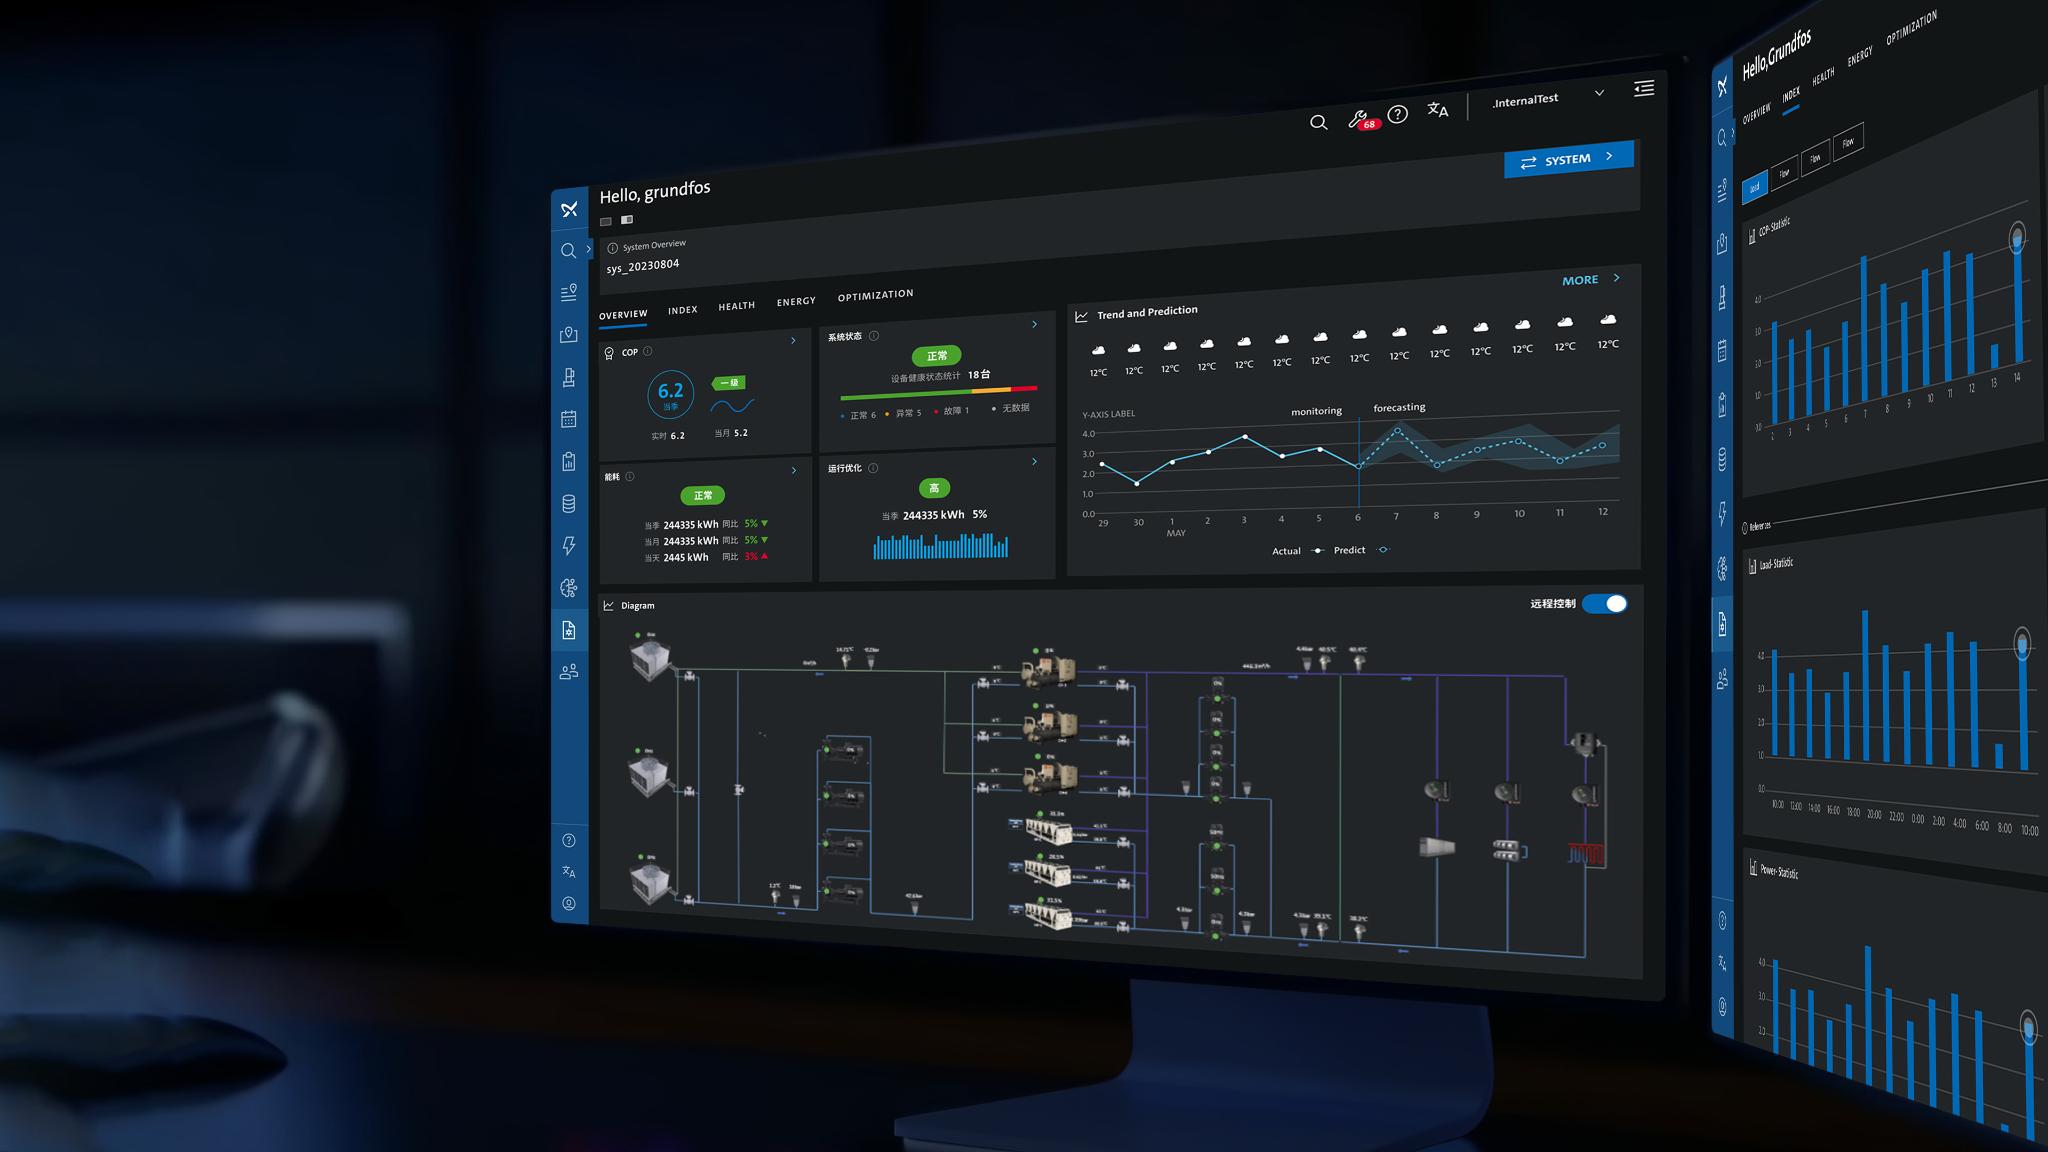Click the Load button on right monitor

(x=1755, y=188)
